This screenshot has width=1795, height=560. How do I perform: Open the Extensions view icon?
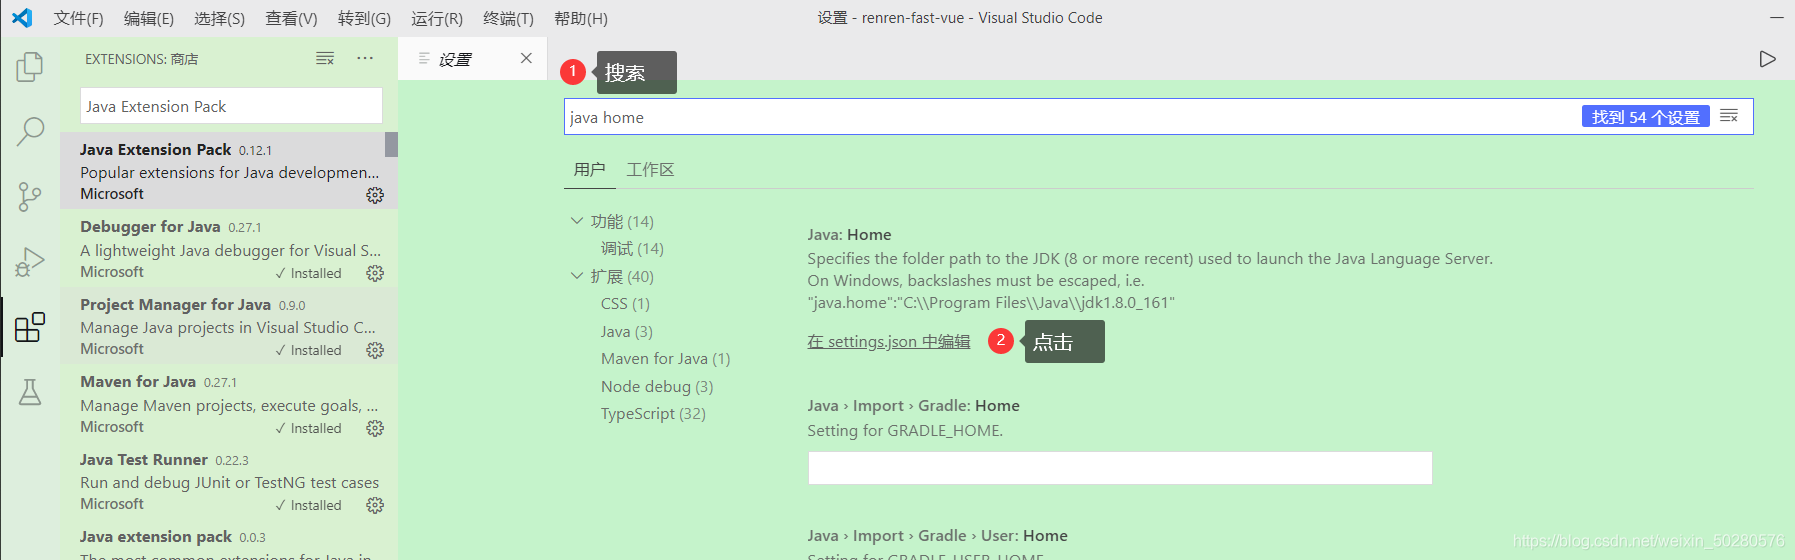[30, 327]
